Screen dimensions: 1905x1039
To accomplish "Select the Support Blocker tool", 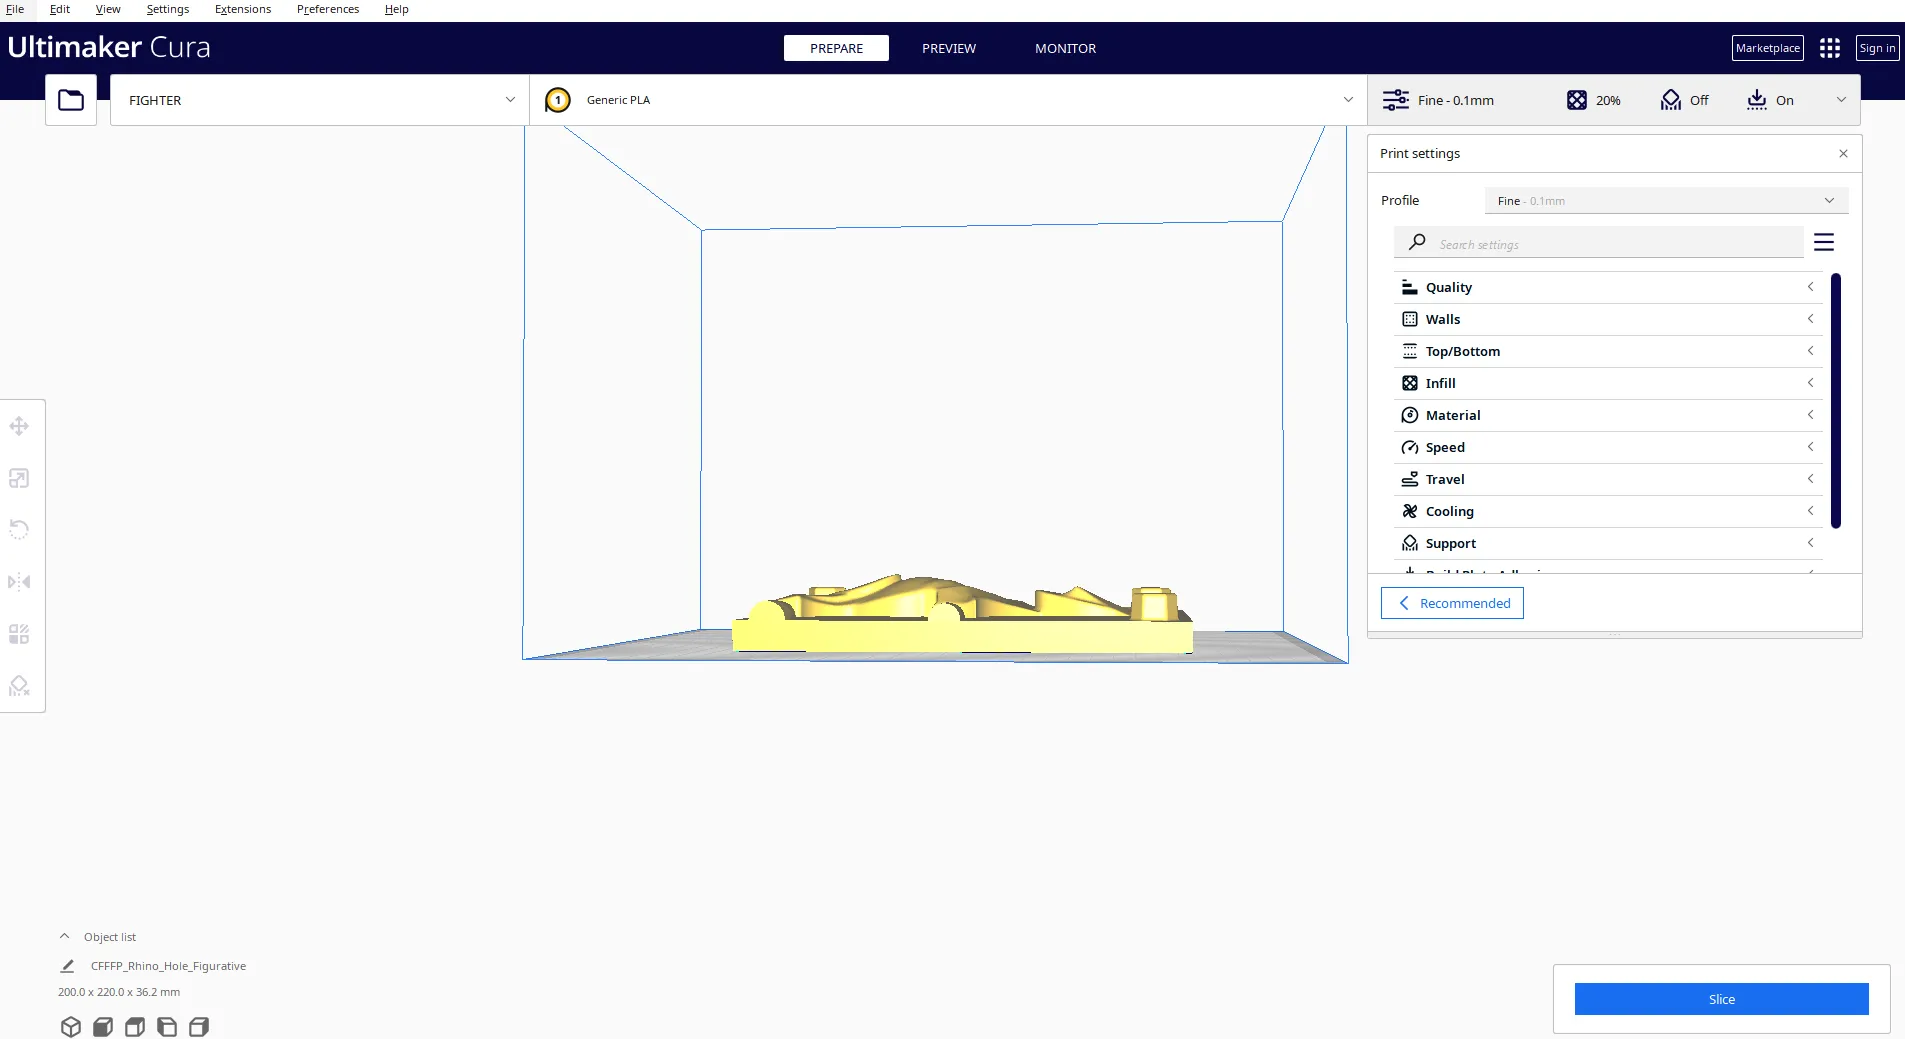I will click(x=19, y=686).
